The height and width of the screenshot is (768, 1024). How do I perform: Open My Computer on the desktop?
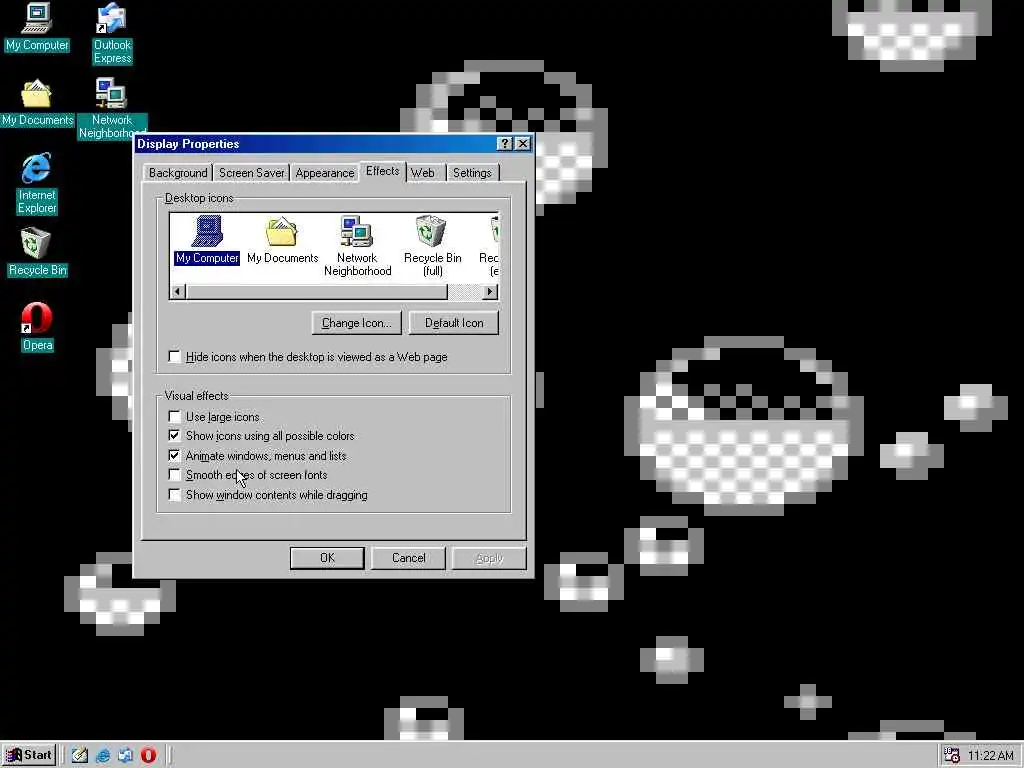(x=37, y=27)
